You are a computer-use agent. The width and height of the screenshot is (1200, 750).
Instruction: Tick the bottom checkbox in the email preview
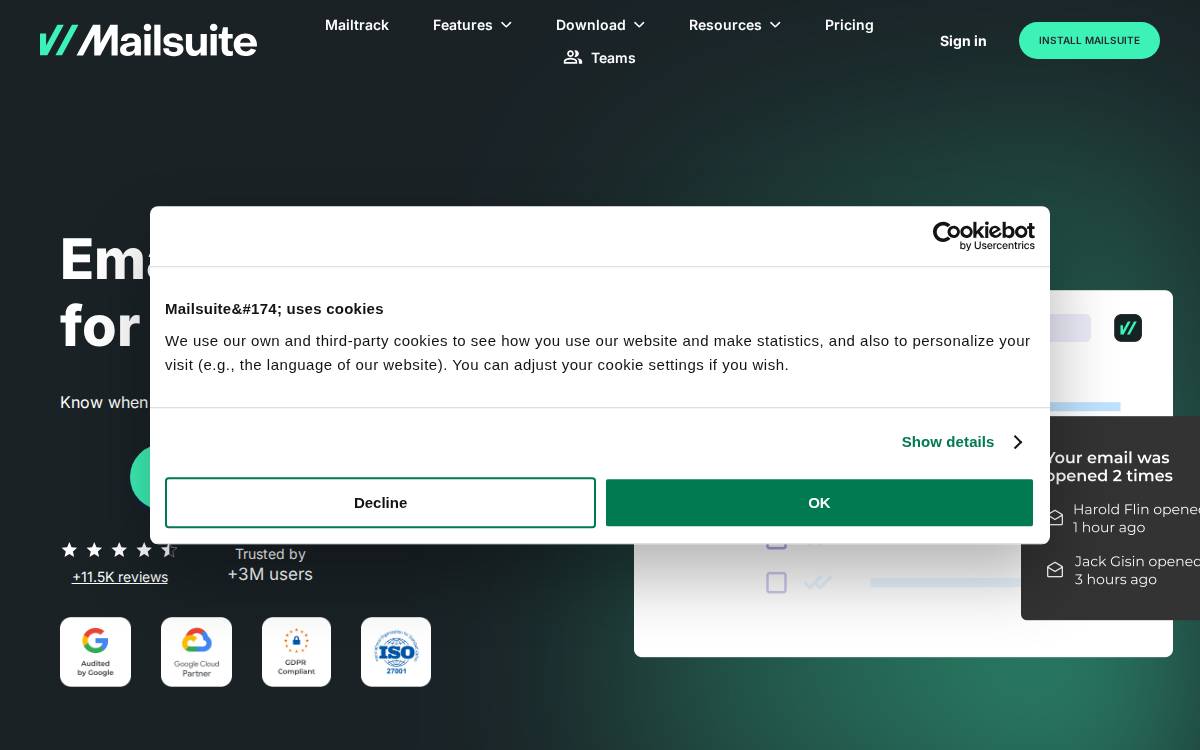click(x=776, y=582)
